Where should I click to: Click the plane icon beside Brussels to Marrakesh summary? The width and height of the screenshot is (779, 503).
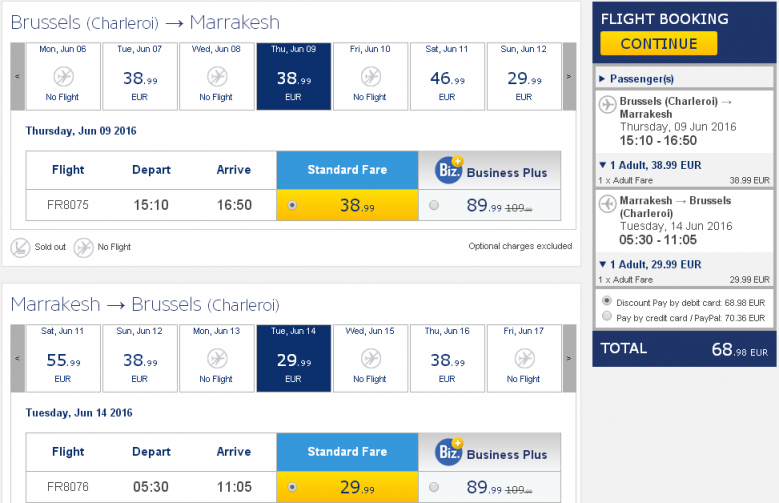[607, 105]
